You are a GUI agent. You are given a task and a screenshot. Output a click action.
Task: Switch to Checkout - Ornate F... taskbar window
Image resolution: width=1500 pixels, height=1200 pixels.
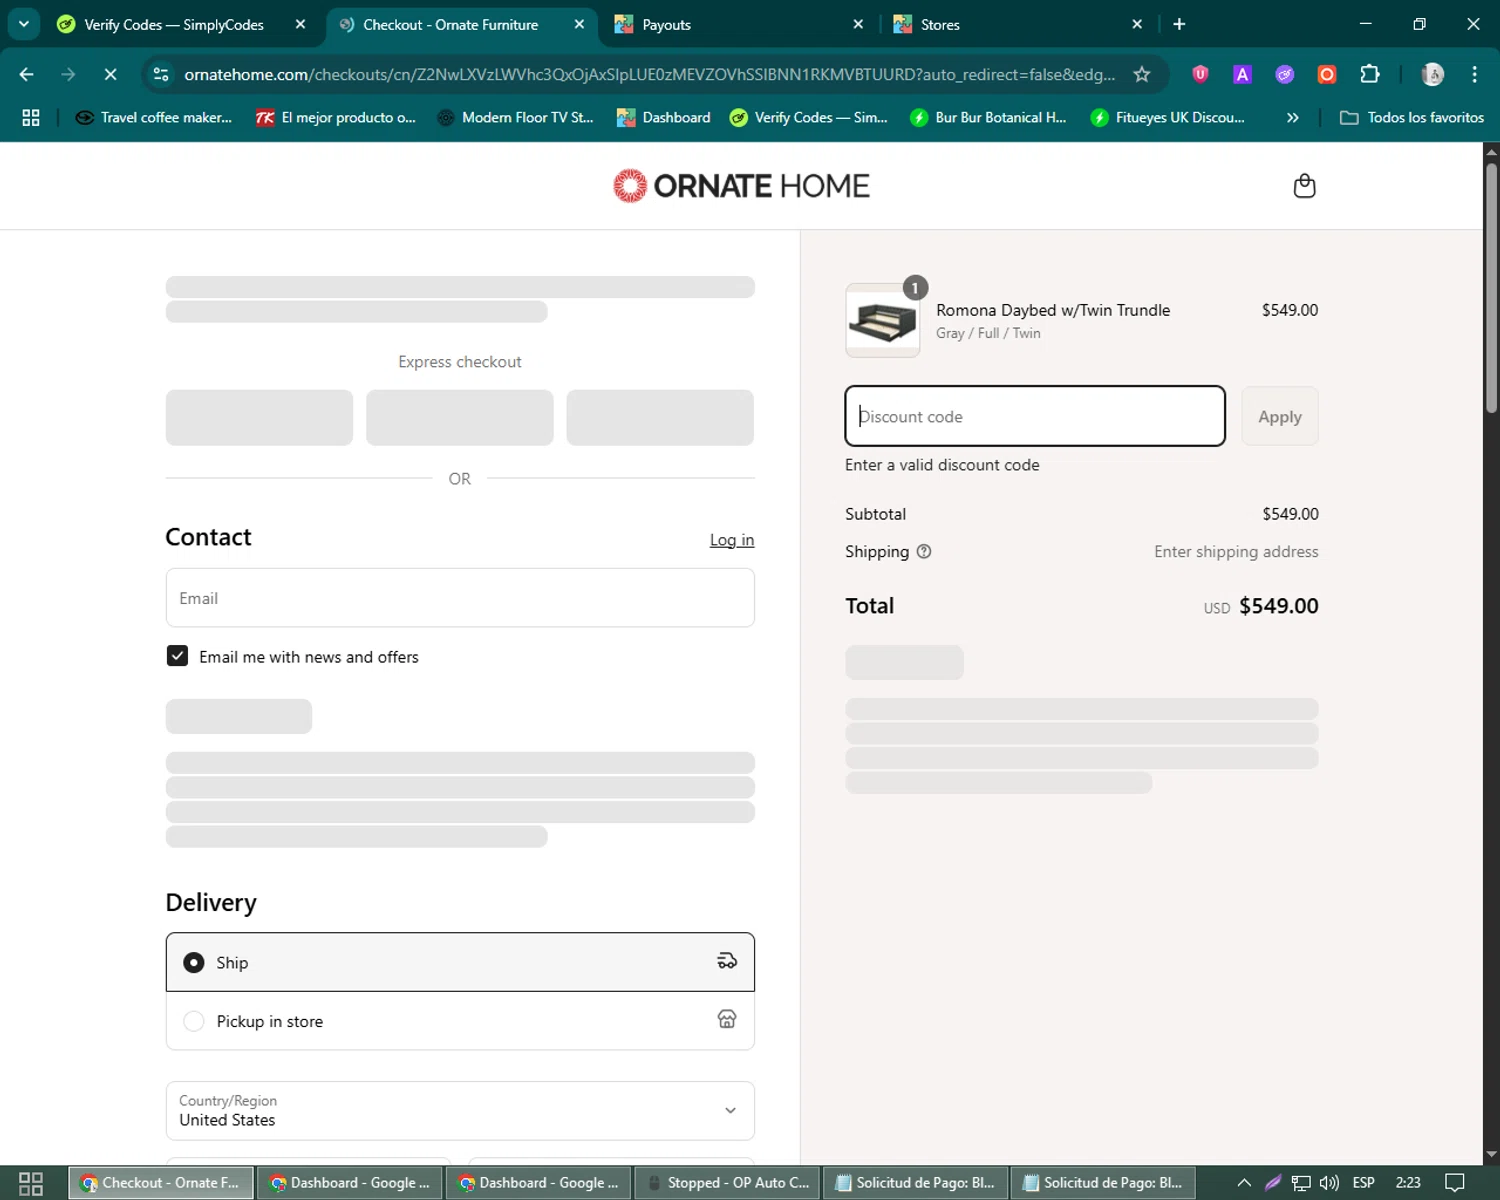(x=161, y=1183)
